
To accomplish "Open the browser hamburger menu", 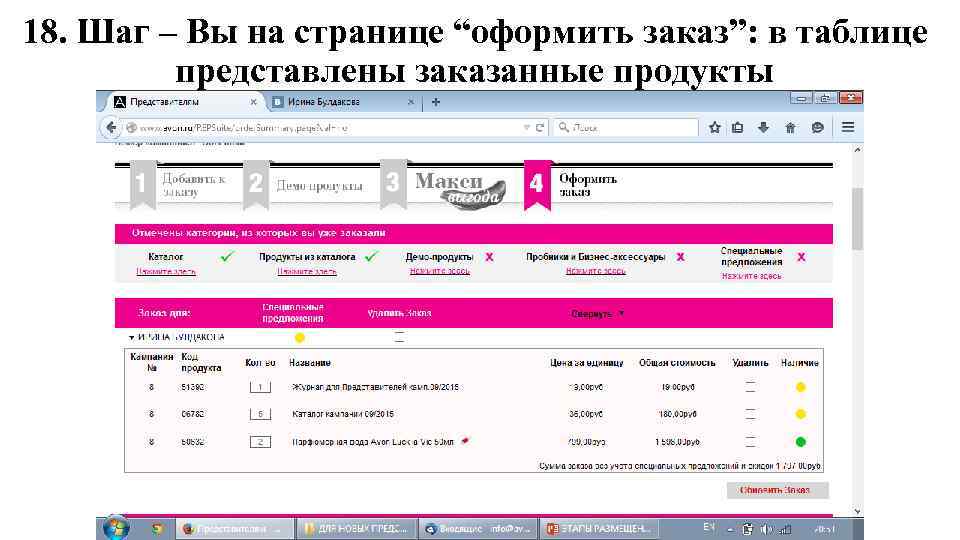I will click(848, 127).
